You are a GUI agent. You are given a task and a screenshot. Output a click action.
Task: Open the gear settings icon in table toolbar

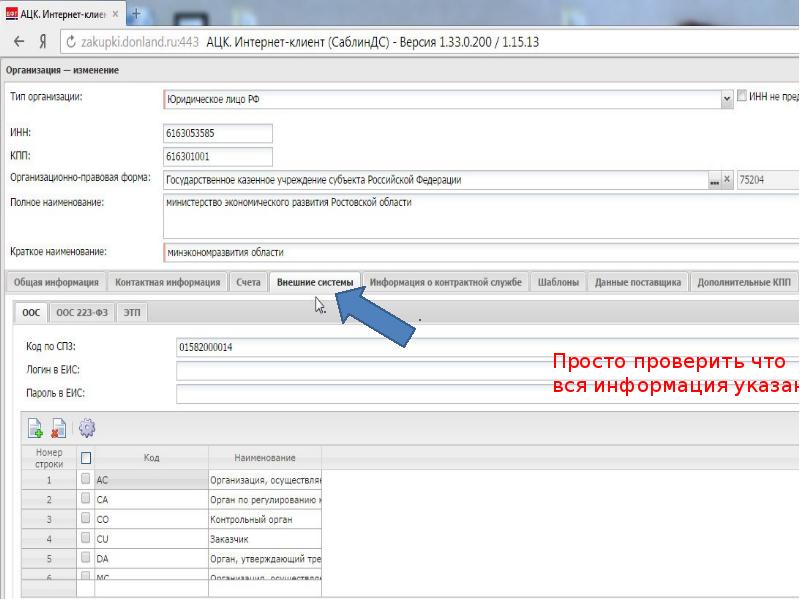[87, 428]
